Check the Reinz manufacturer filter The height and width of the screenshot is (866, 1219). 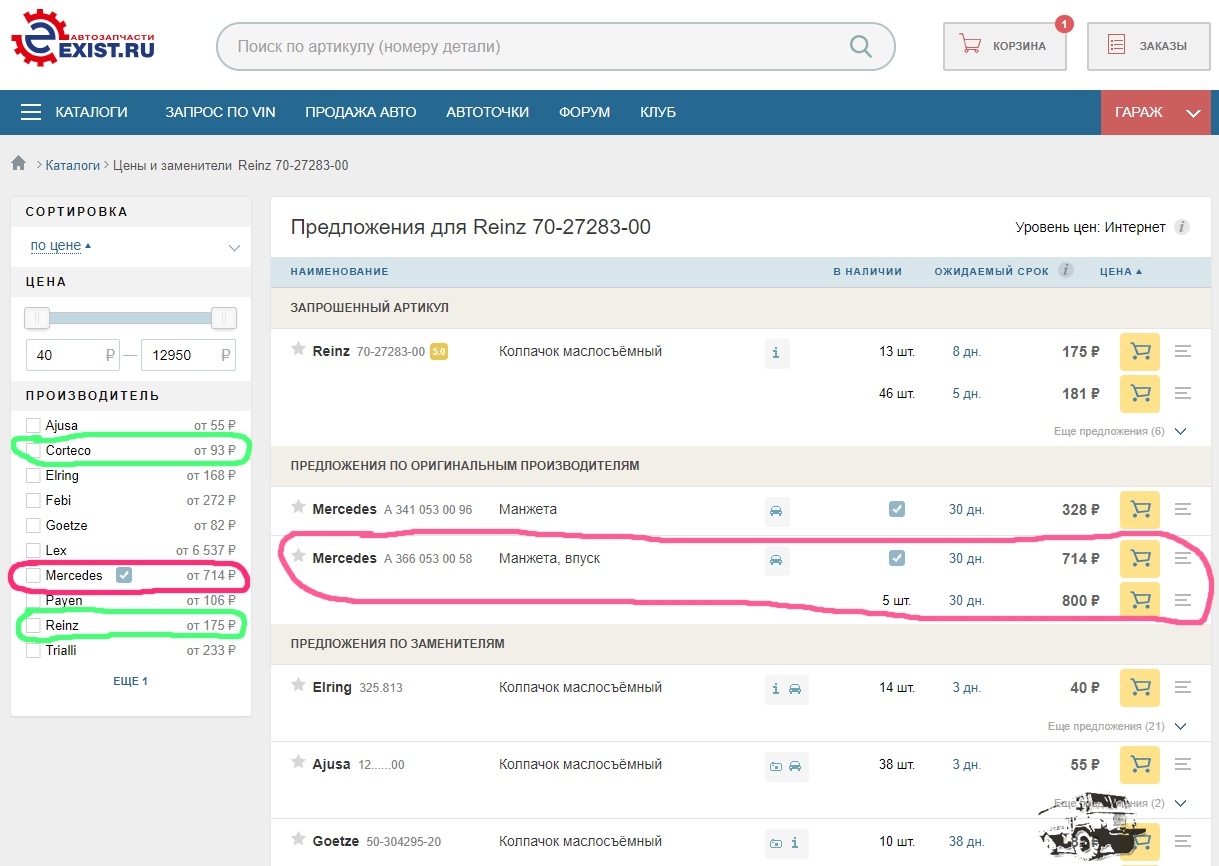pyautogui.click(x=34, y=626)
